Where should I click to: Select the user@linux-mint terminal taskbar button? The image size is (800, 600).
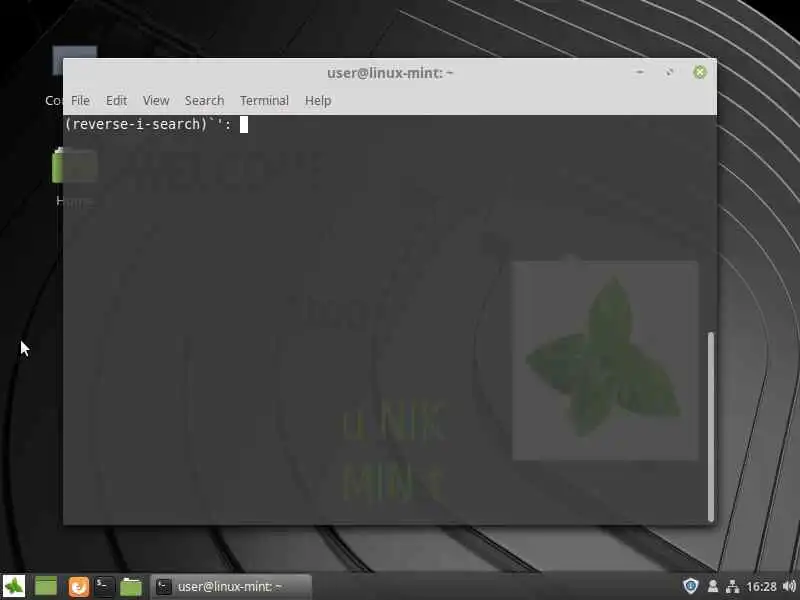[x=231, y=586]
